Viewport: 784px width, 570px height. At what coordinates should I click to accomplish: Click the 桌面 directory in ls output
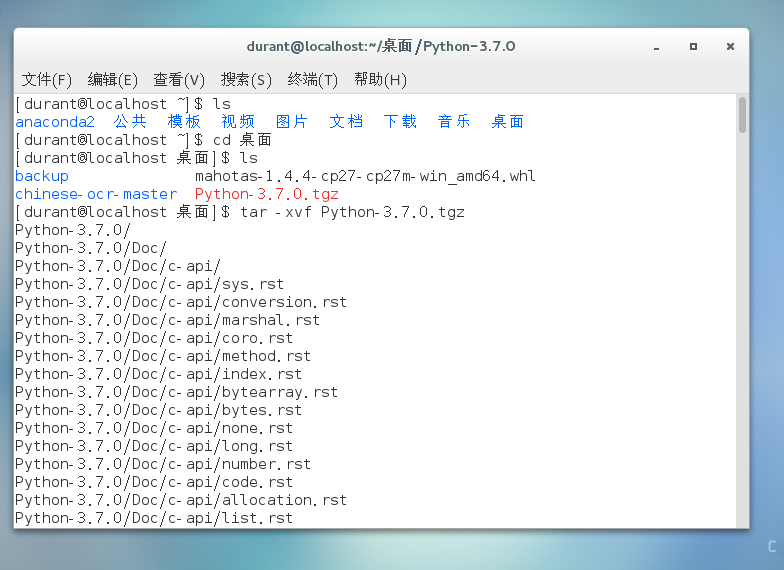(508, 122)
